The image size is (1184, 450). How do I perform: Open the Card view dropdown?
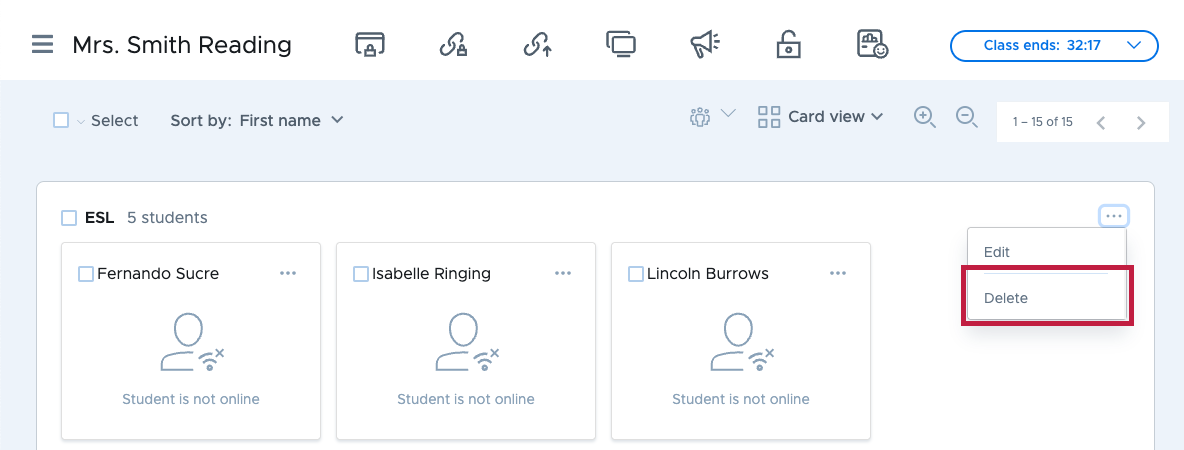821,117
